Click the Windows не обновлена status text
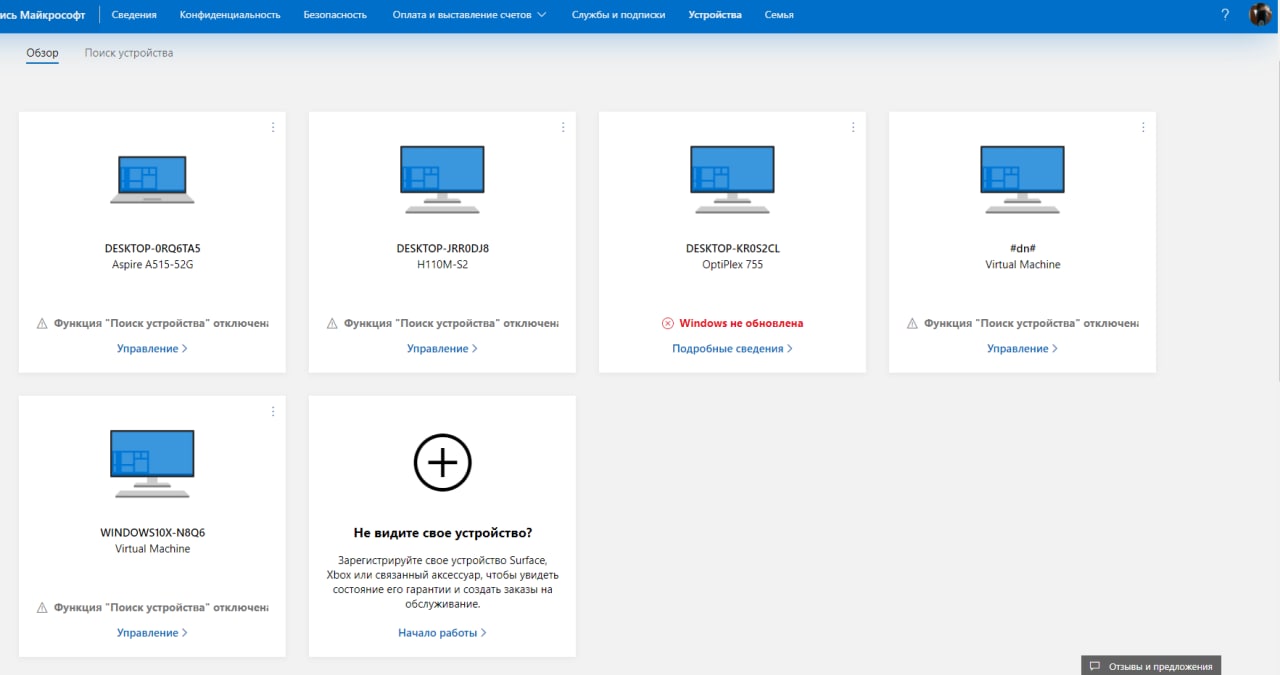The width and height of the screenshot is (1280, 675). coord(741,323)
